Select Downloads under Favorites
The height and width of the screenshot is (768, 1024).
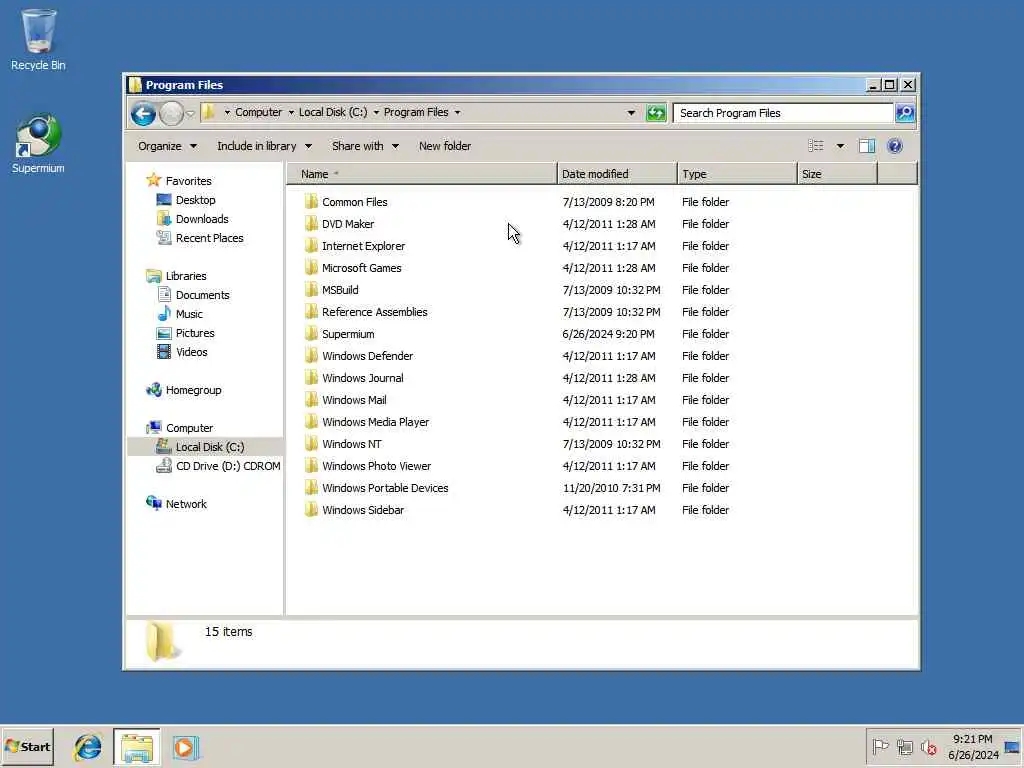[202, 219]
